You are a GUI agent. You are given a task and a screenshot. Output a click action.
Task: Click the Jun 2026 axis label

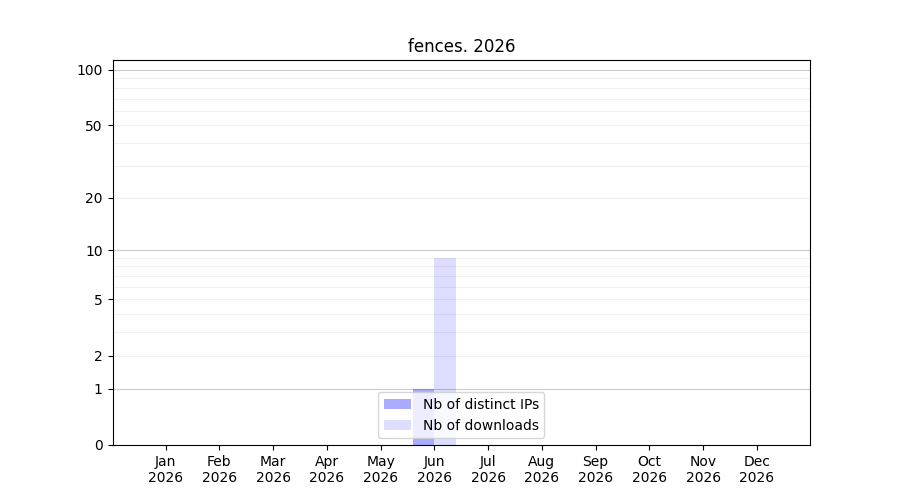[x=435, y=469]
